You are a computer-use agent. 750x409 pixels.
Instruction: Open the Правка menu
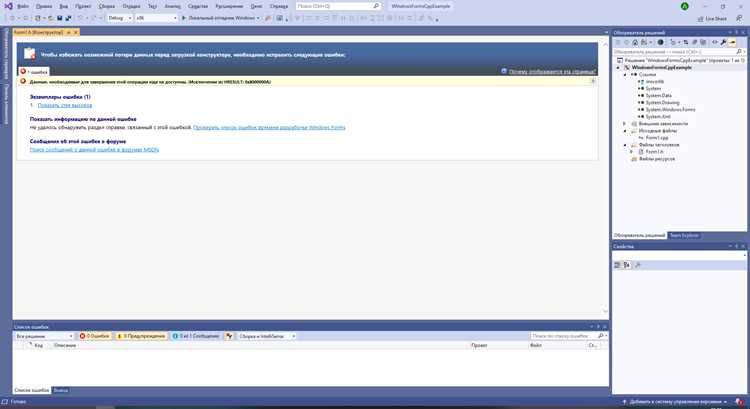[44, 6]
